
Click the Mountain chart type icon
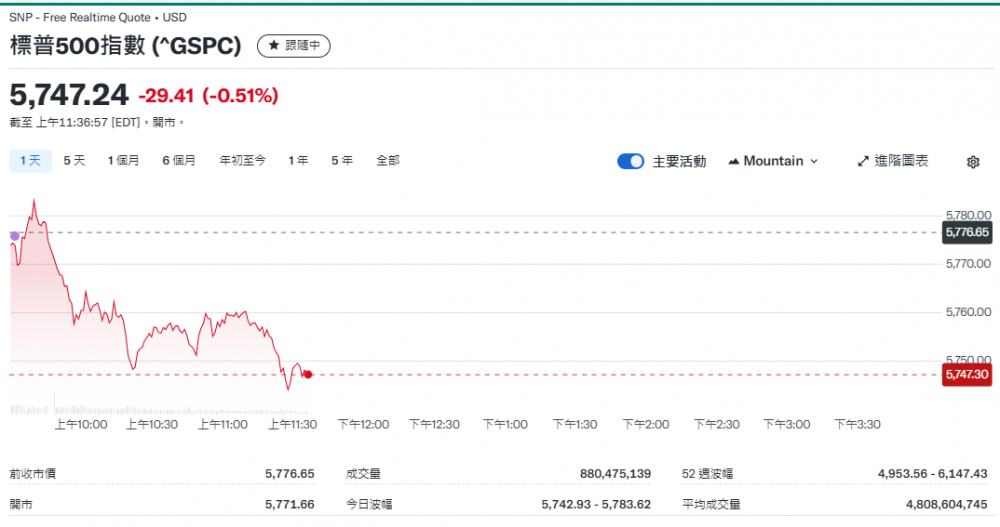tap(734, 161)
